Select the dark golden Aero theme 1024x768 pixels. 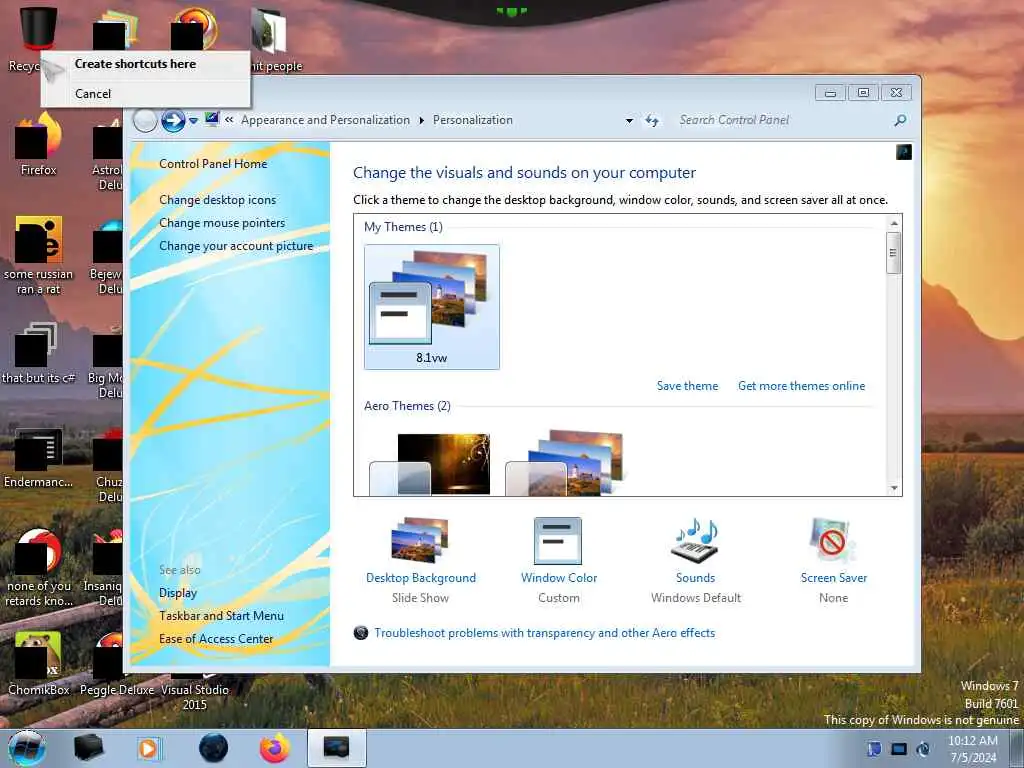tap(430, 464)
